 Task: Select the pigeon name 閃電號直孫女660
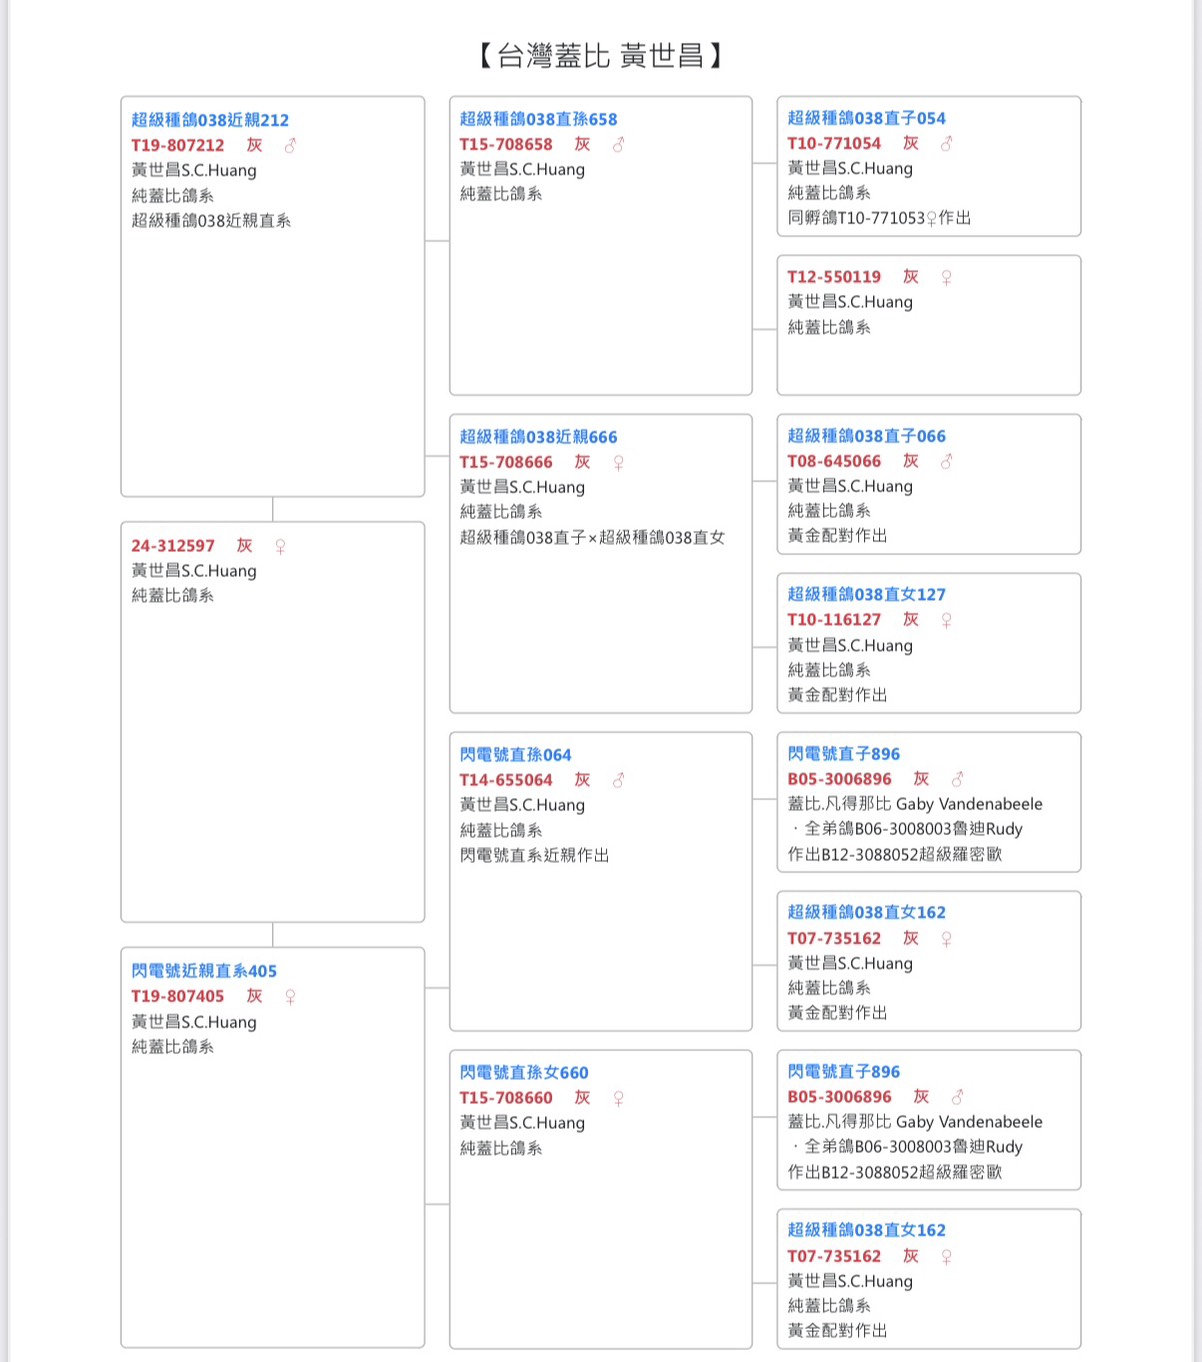(x=524, y=1073)
